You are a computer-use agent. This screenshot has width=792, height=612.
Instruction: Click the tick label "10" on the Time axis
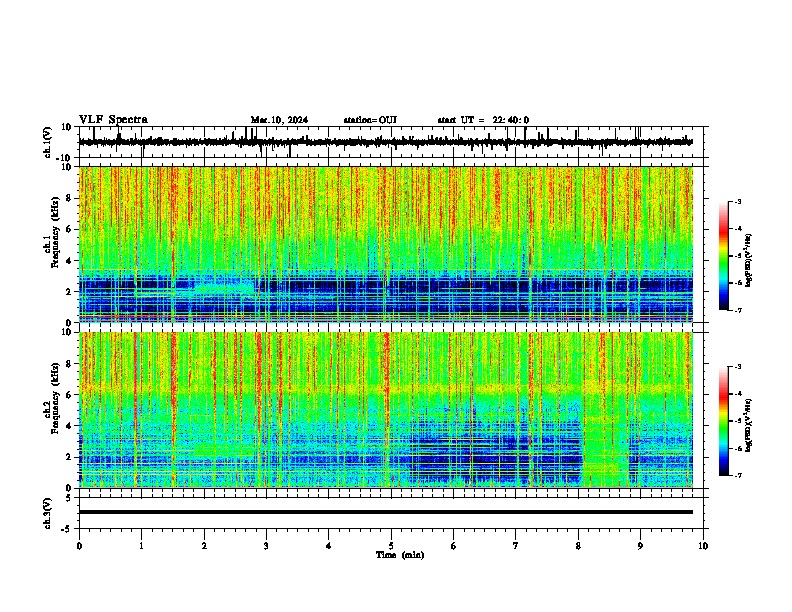coord(703,546)
